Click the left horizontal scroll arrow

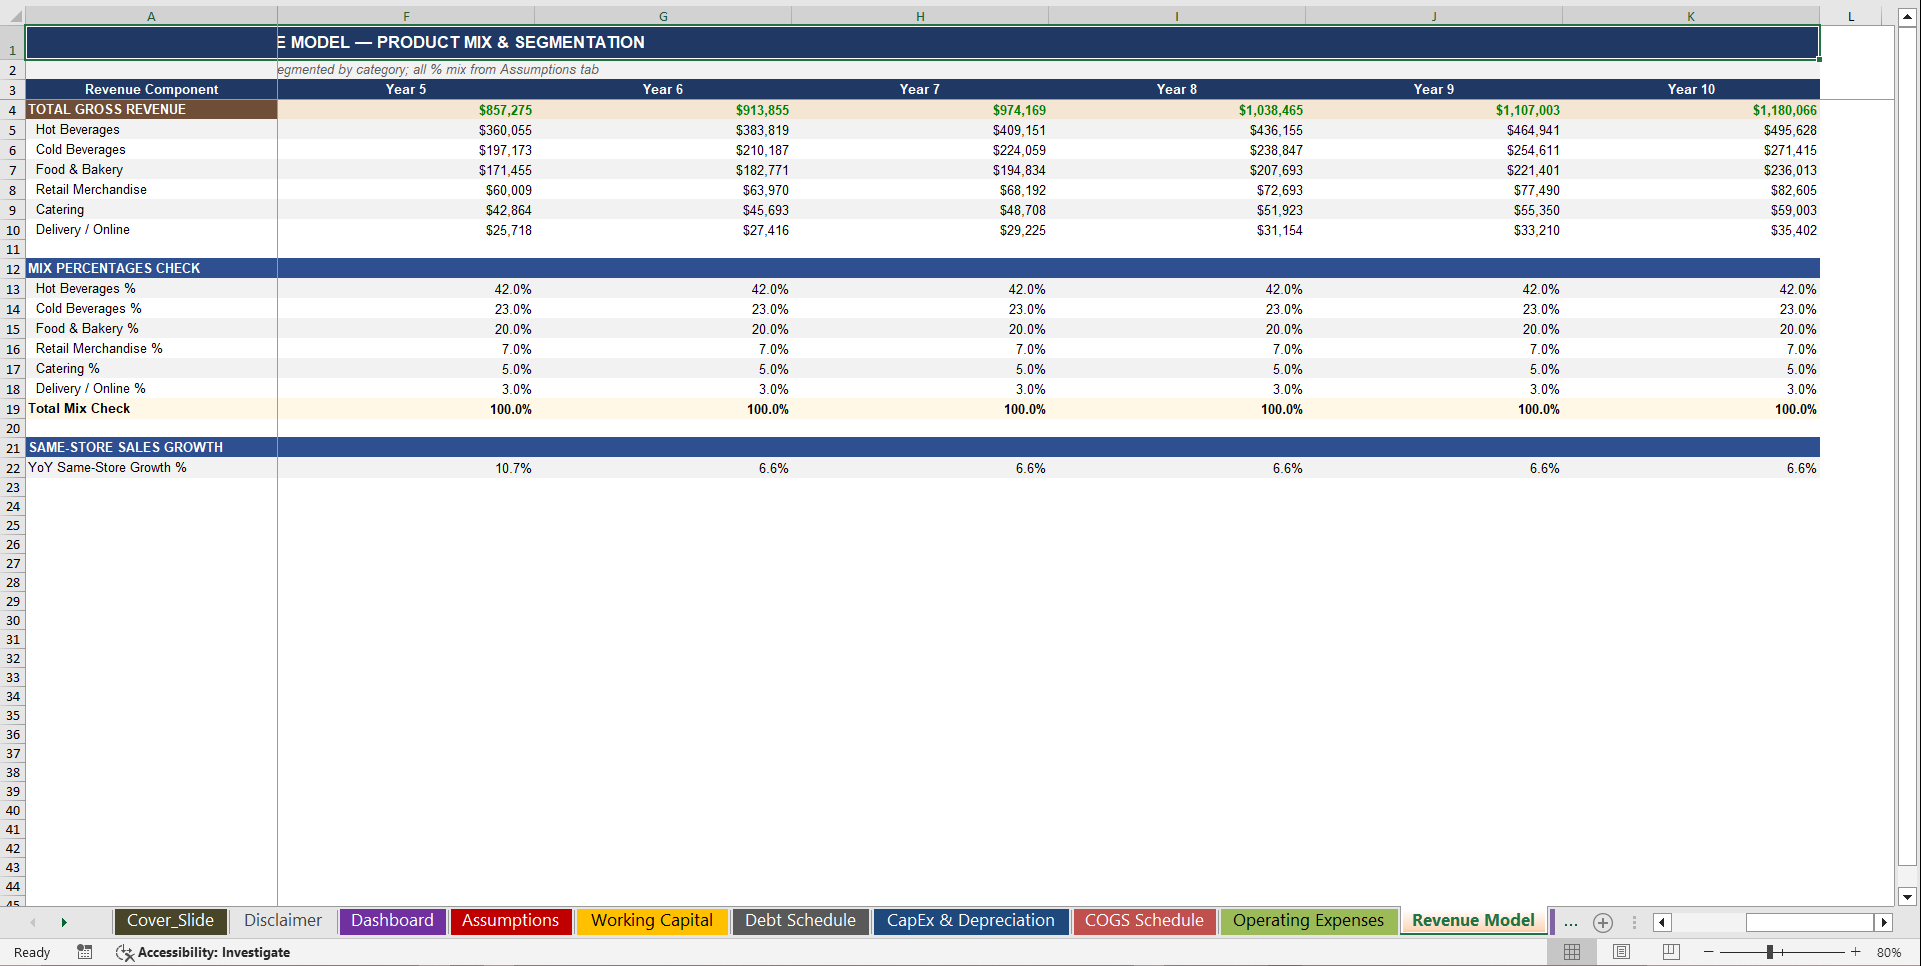[x=1661, y=922]
